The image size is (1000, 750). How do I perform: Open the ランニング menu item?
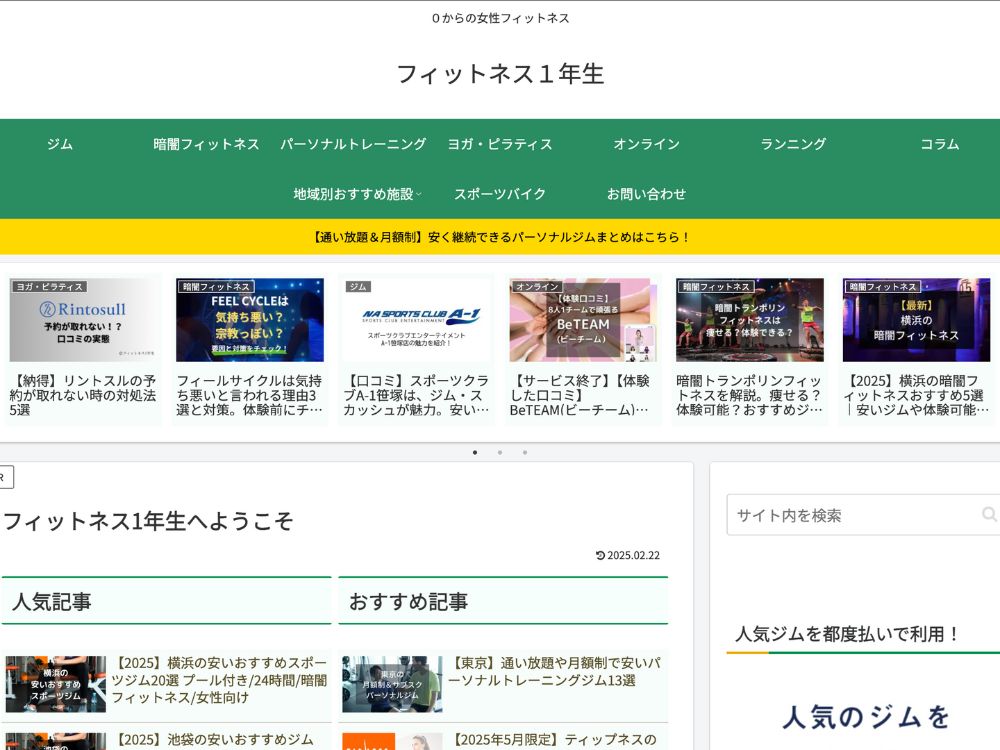pos(793,144)
